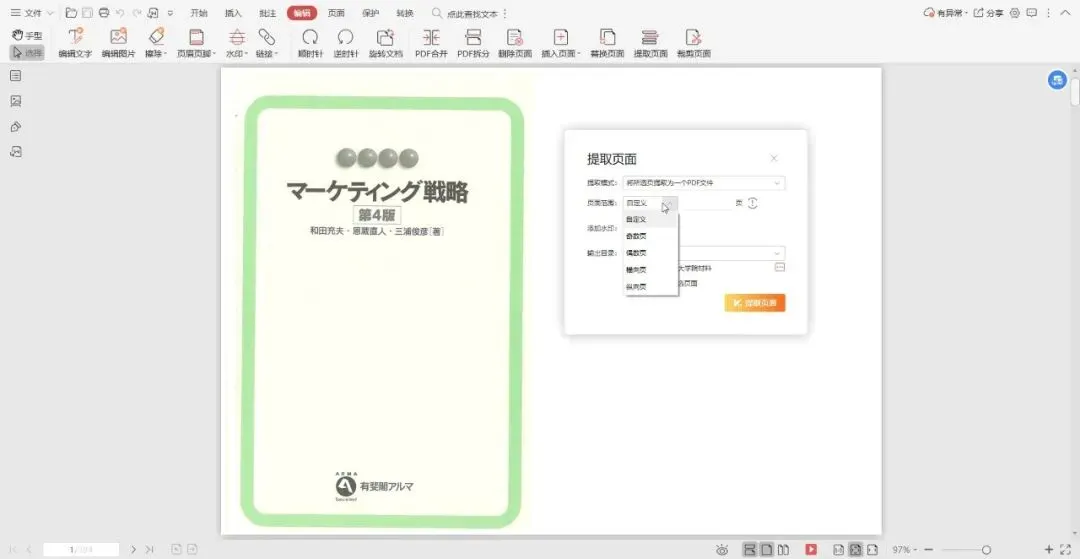Viewport: 1080px width, 559px height.
Task: Select 纵向页 portrait pages option
Action: pos(651,286)
